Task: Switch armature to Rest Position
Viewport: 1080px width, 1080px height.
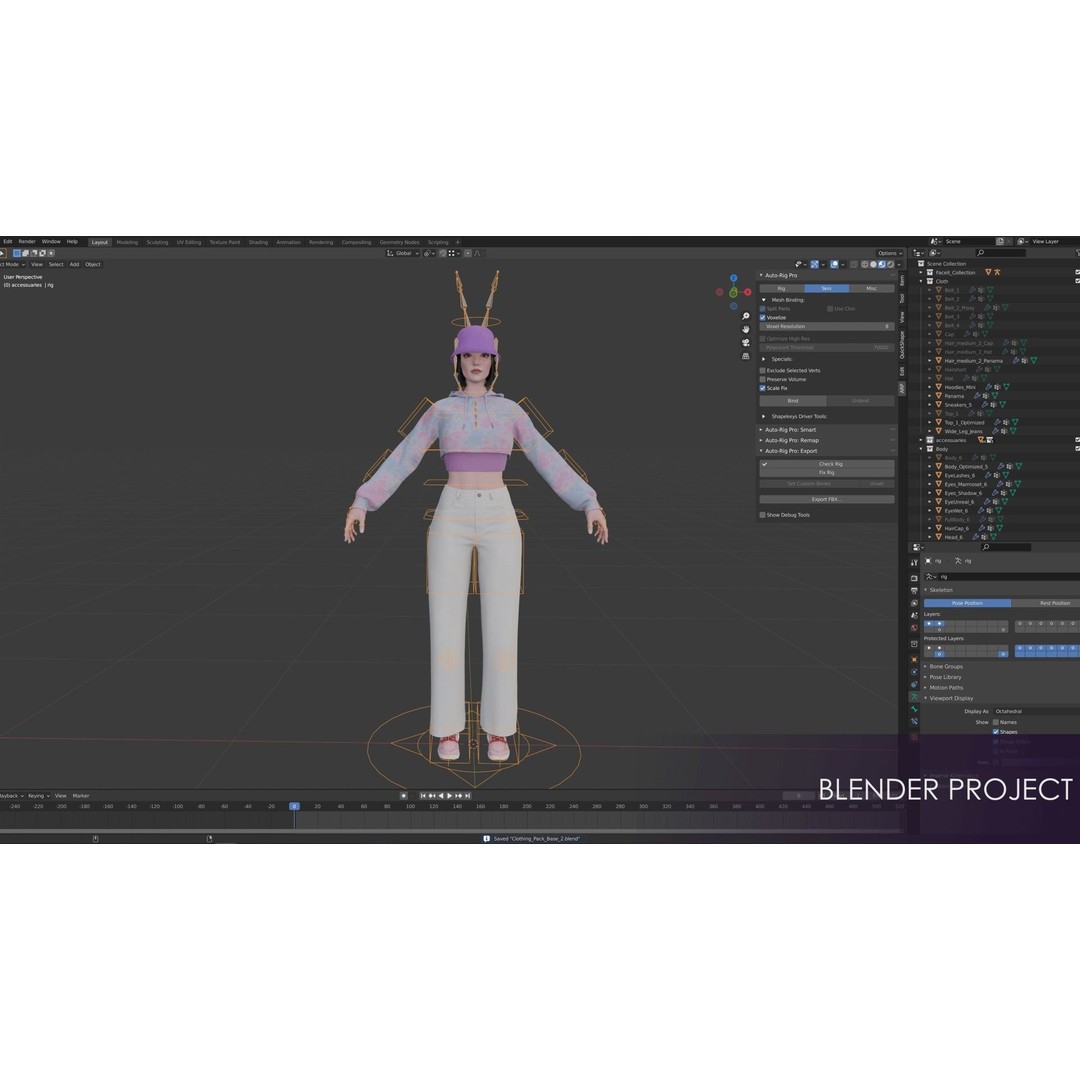Action: tap(1046, 603)
